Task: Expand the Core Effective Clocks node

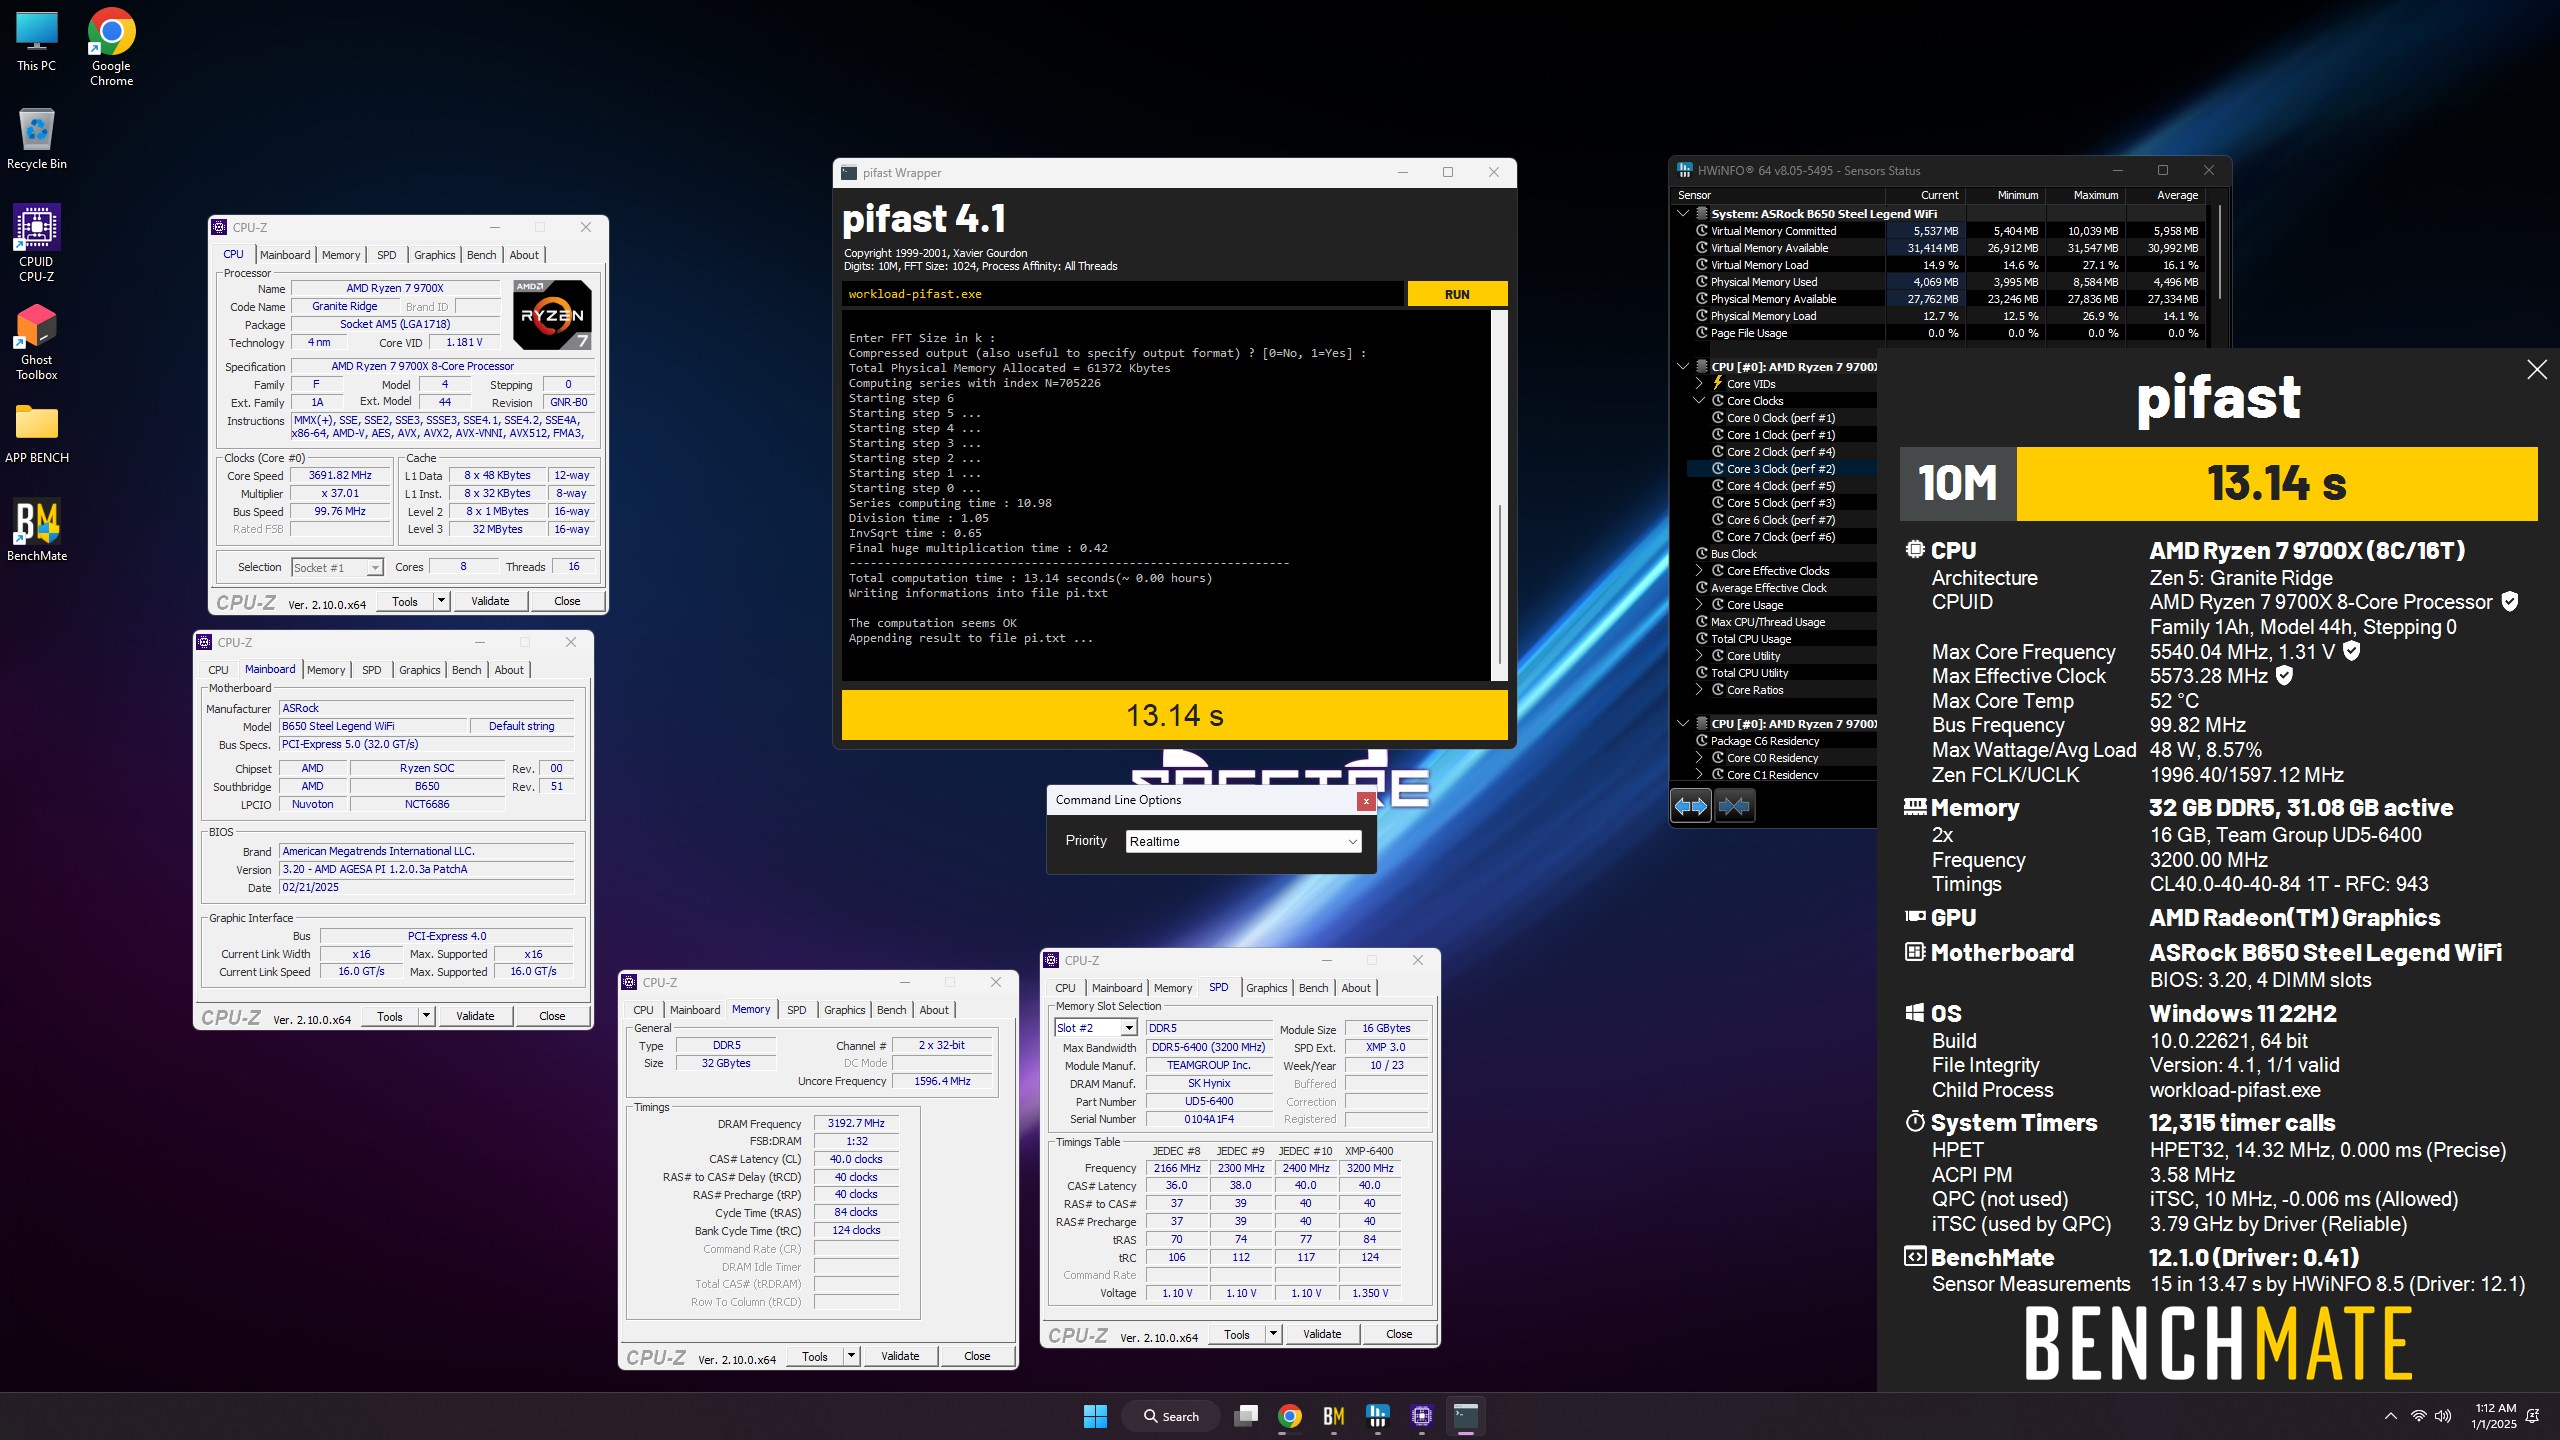Action: pyautogui.click(x=1699, y=571)
